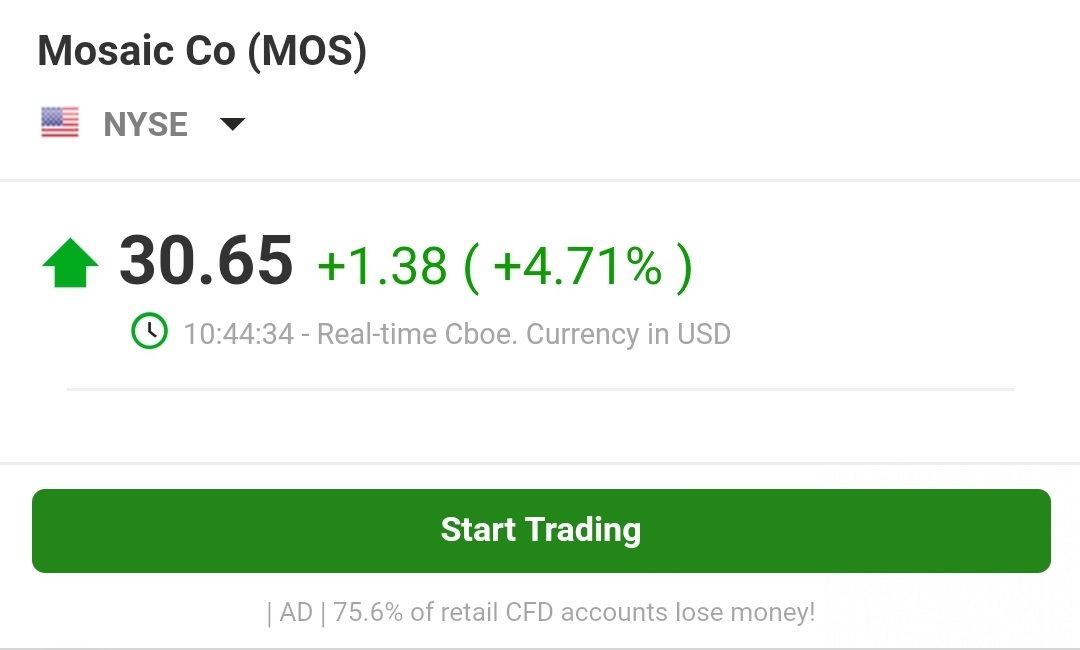Click the AD label below the button

click(296, 612)
